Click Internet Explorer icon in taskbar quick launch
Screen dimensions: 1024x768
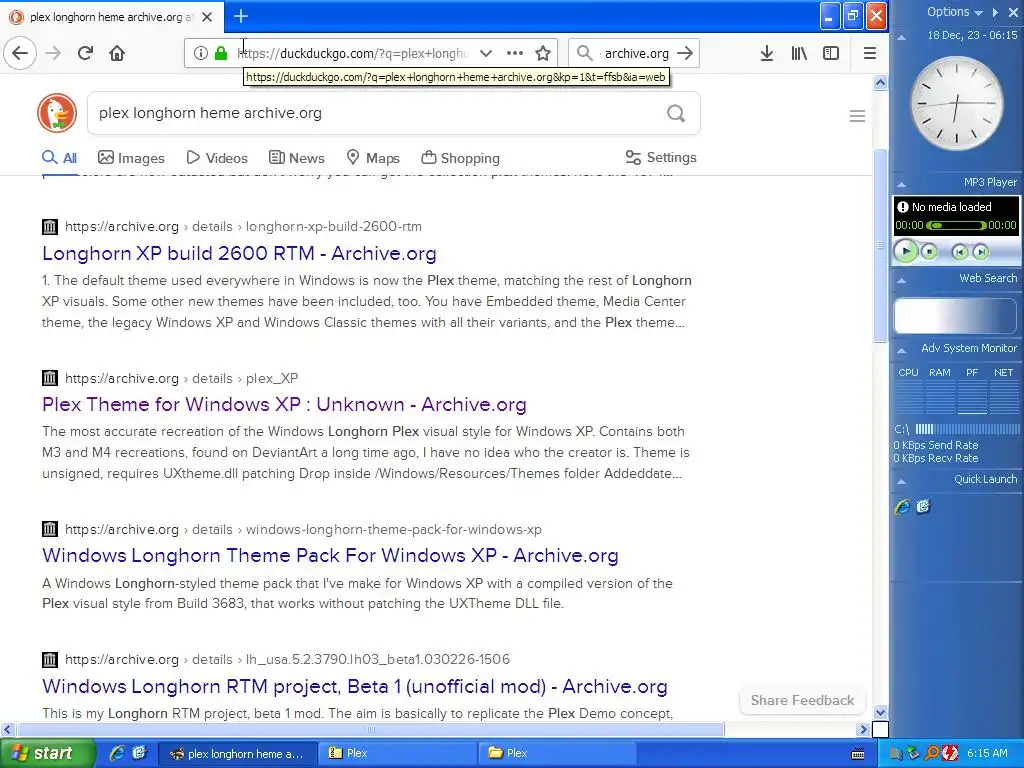point(118,753)
